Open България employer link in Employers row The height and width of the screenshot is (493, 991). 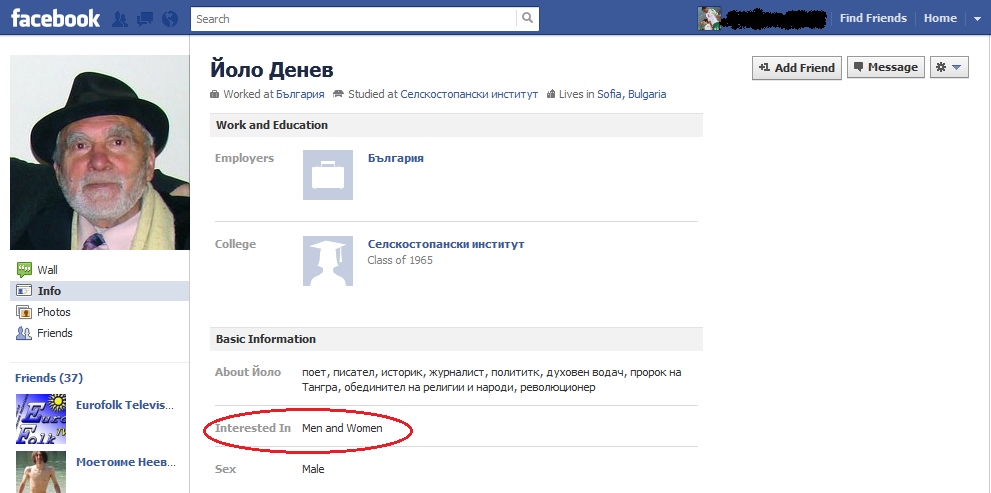point(396,158)
